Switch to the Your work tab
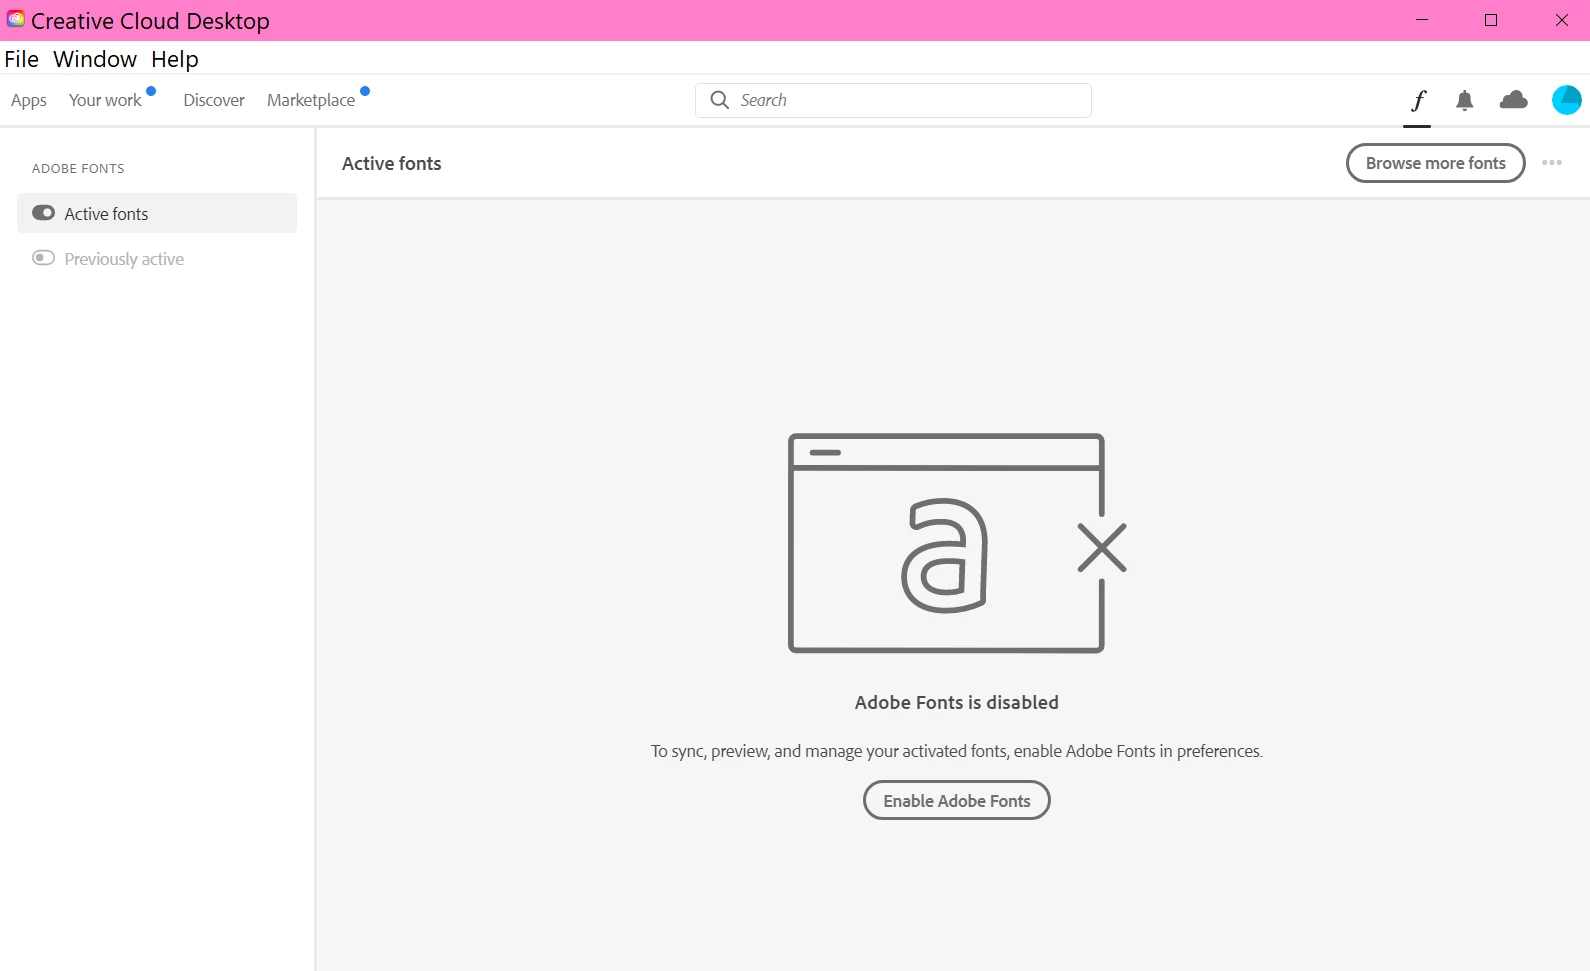The image size is (1590, 971). [105, 100]
